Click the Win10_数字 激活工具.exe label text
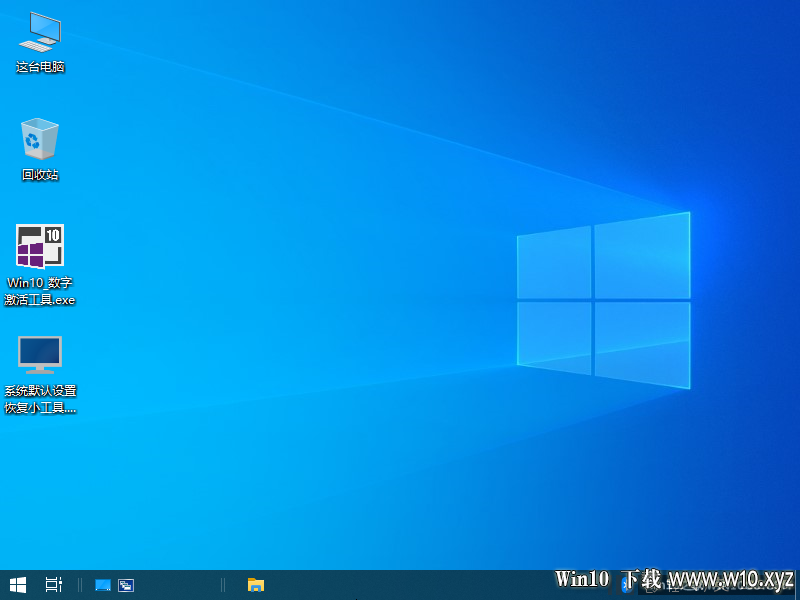800x600 pixels. 40,291
